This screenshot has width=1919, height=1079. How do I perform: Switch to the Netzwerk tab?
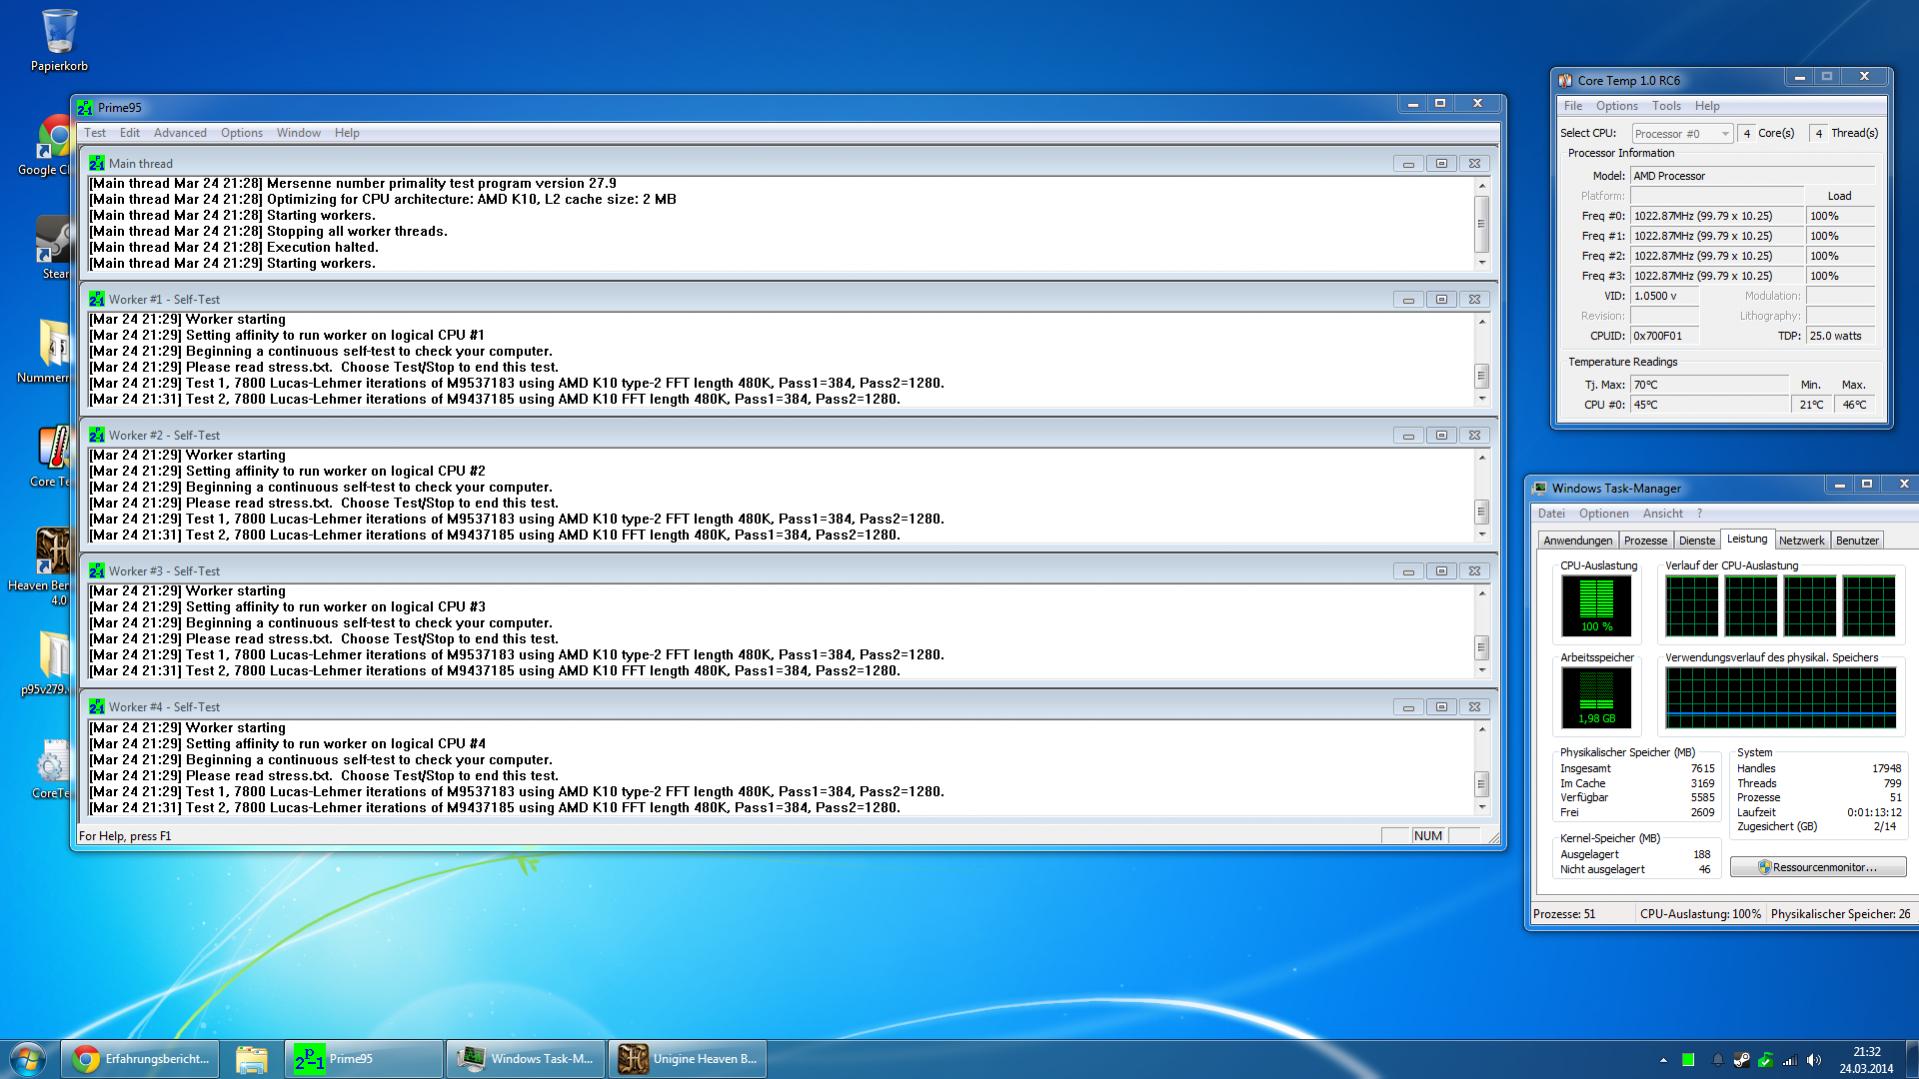point(1802,540)
